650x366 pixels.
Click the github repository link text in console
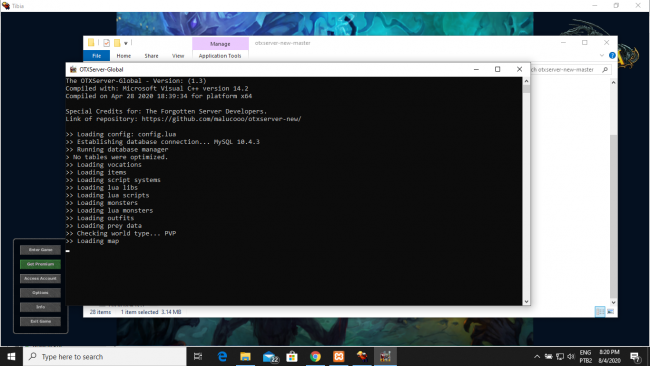[x=221, y=119]
